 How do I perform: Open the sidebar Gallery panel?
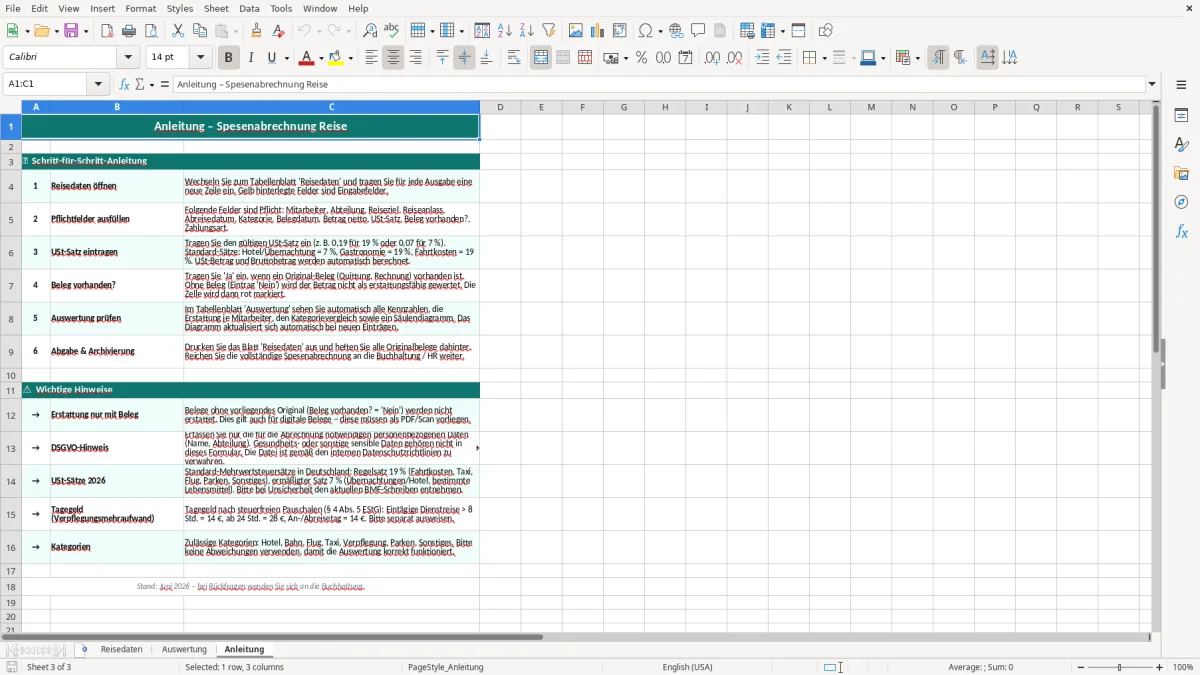click(1181, 173)
